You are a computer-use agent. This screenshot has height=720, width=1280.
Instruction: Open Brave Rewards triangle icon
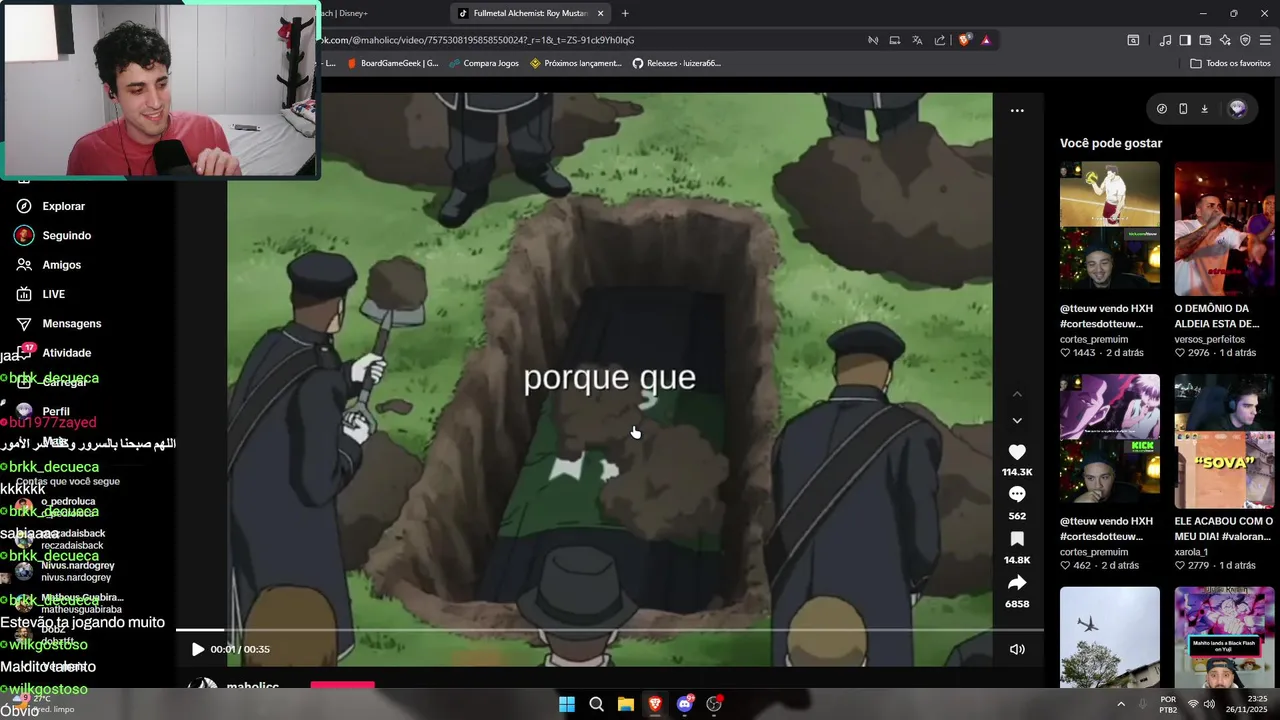click(986, 40)
